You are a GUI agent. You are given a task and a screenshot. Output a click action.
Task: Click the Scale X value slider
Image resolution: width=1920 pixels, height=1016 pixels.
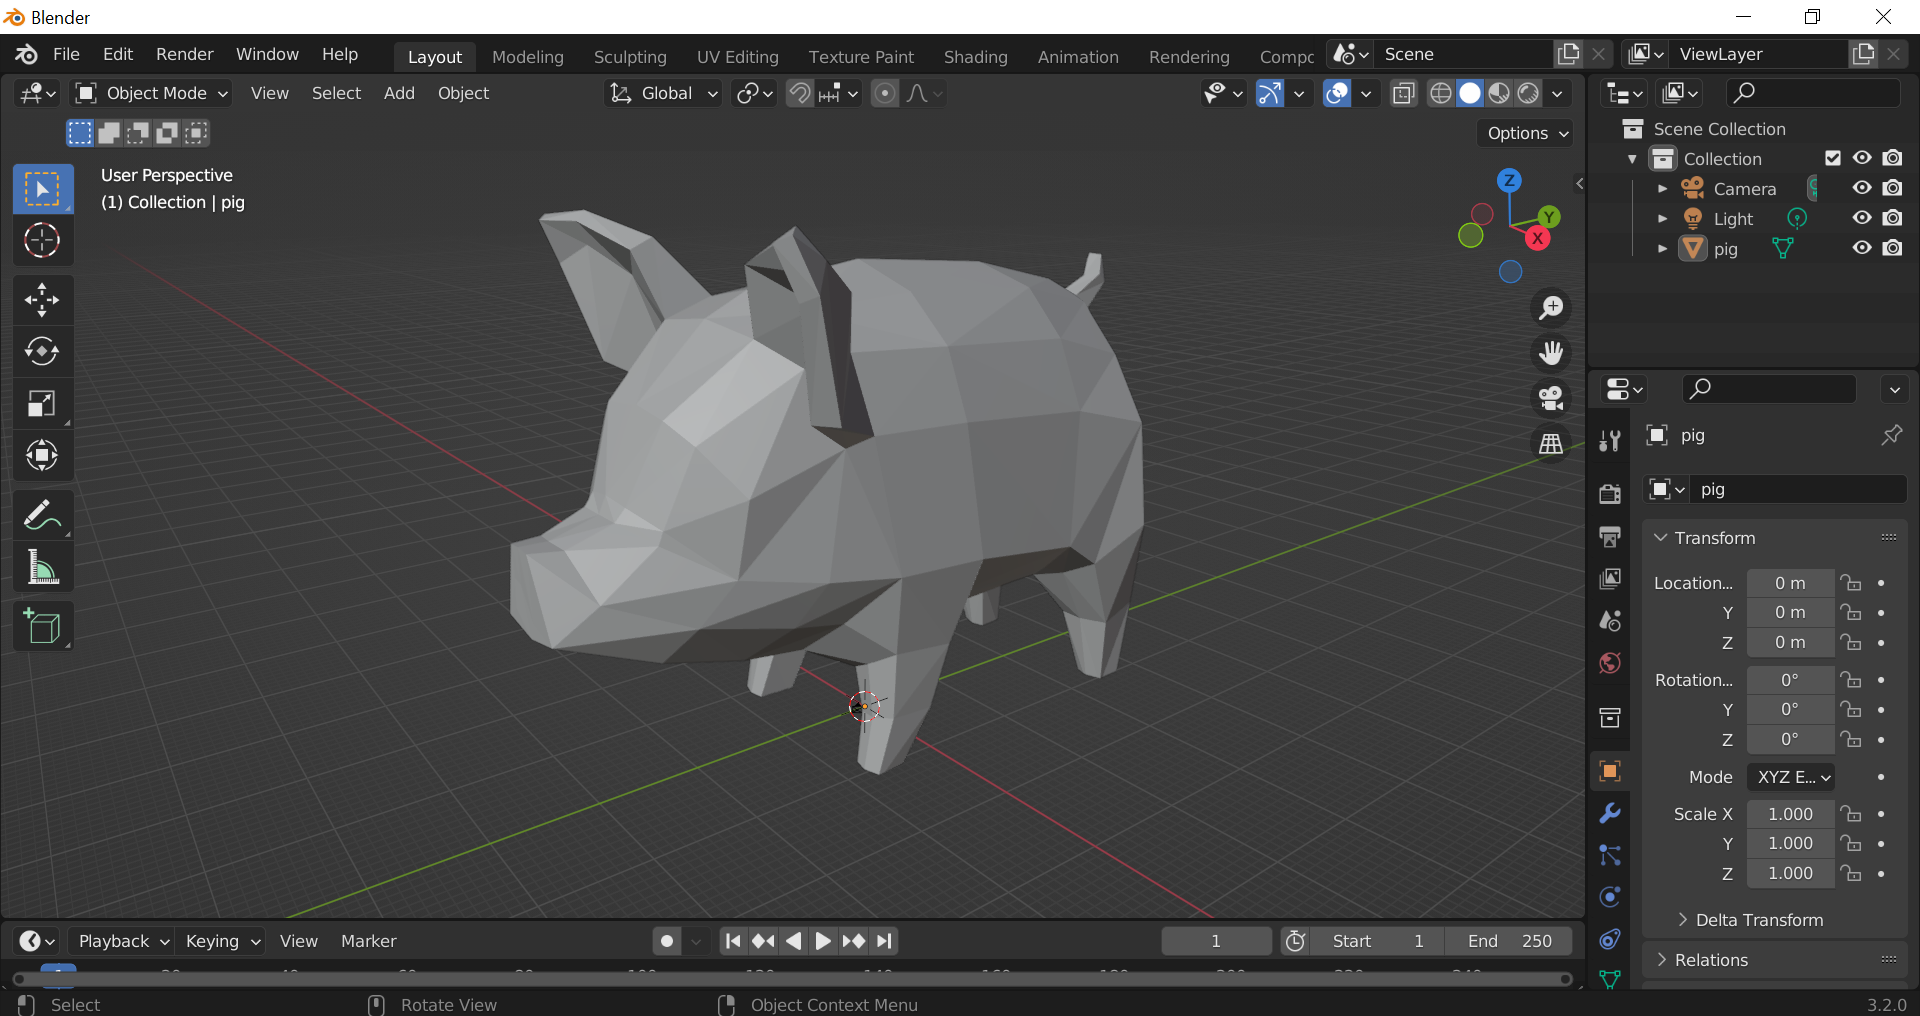coord(1789,814)
